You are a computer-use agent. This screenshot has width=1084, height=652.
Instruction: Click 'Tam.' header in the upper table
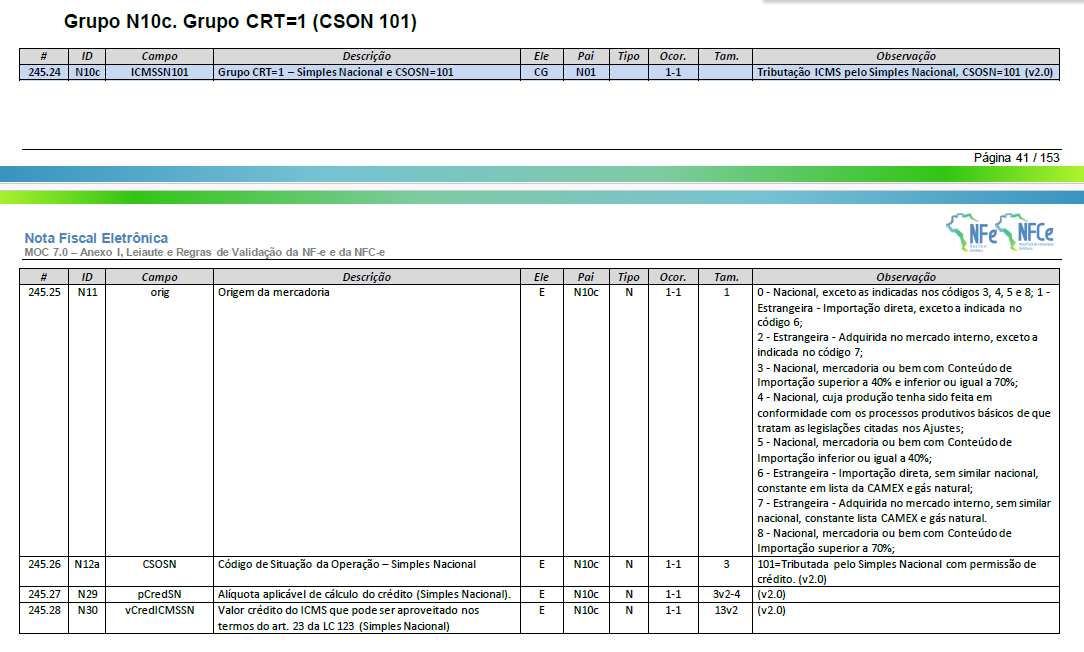coord(726,56)
